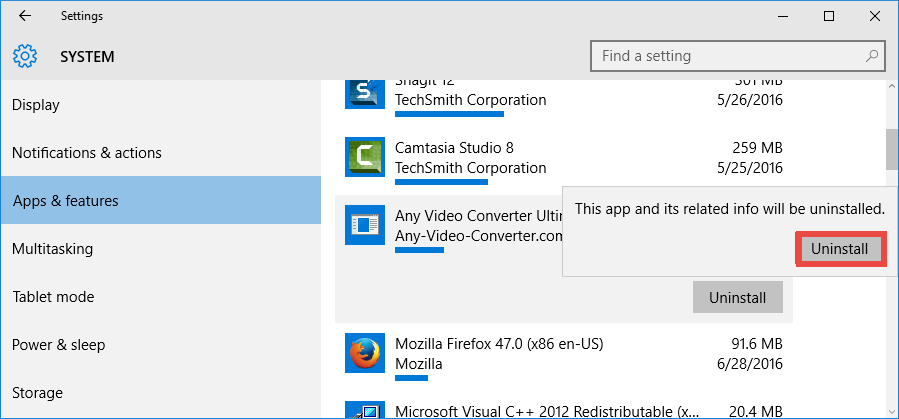Select the Any Video Converter icon
899x419 pixels.
click(365, 225)
